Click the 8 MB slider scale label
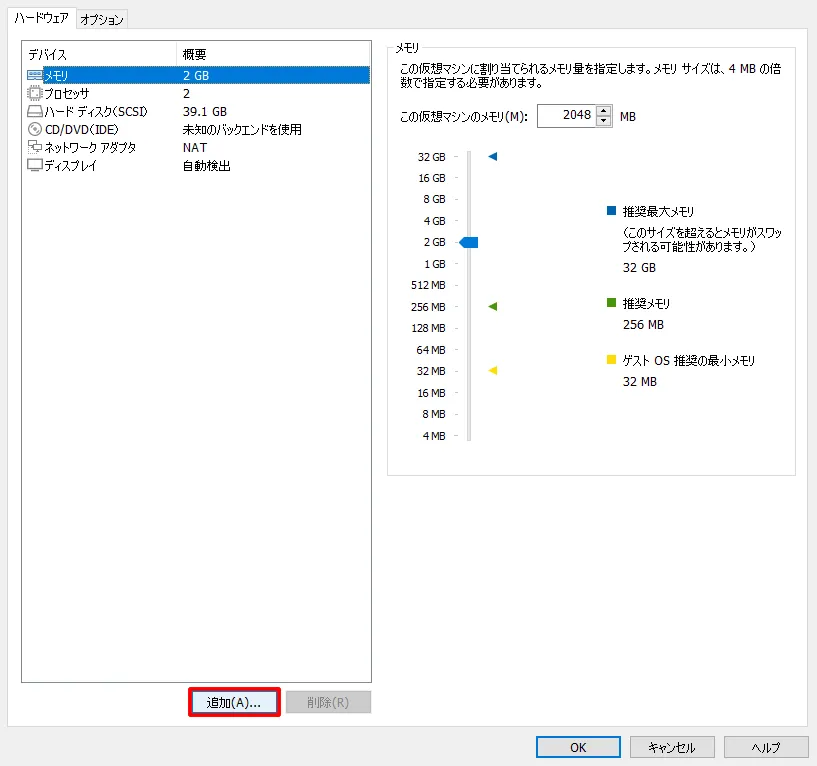Screen dimensions: 817x766 434,414
